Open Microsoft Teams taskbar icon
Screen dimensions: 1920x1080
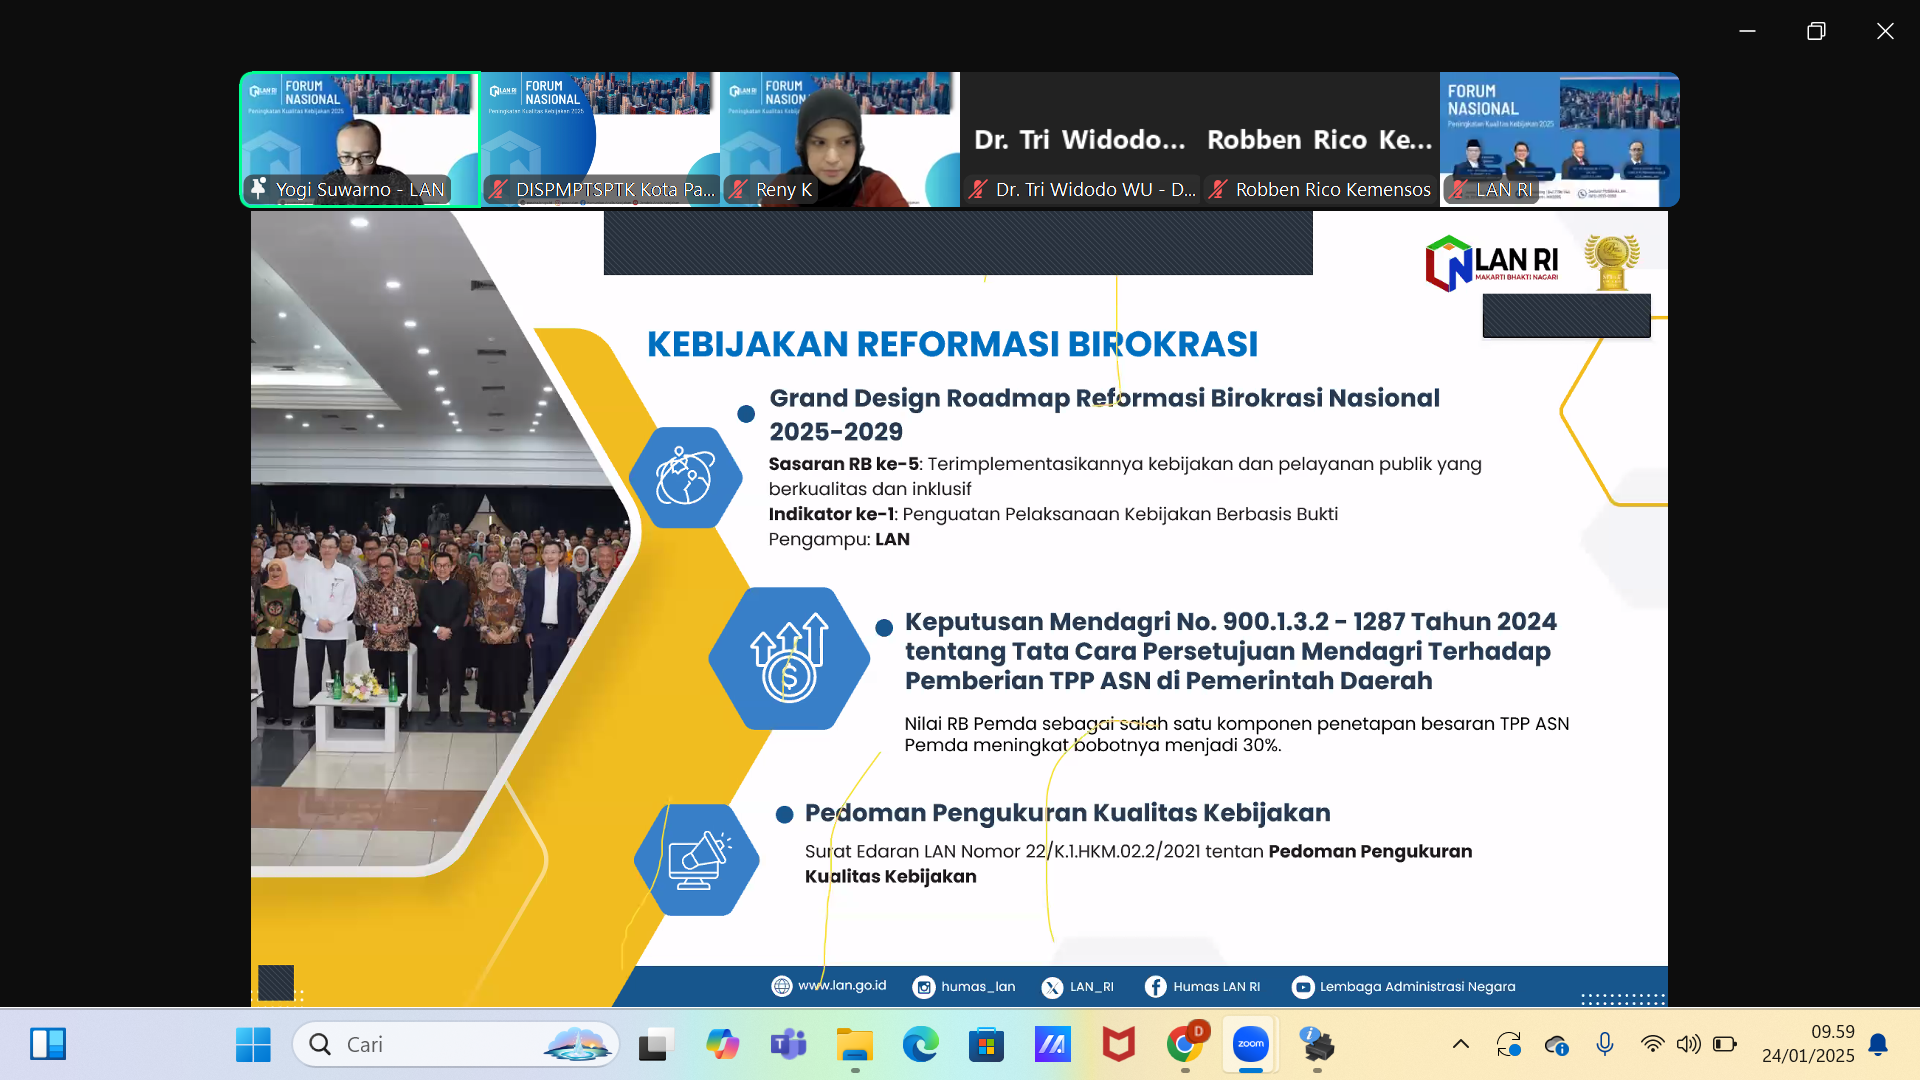pyautogui.click(x=788, y=1044)
